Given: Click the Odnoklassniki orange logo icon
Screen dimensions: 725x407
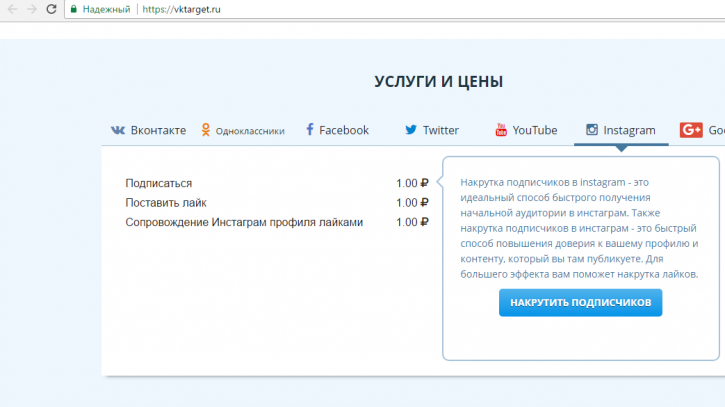Looking at the screenshot, I should click(206, 130).
